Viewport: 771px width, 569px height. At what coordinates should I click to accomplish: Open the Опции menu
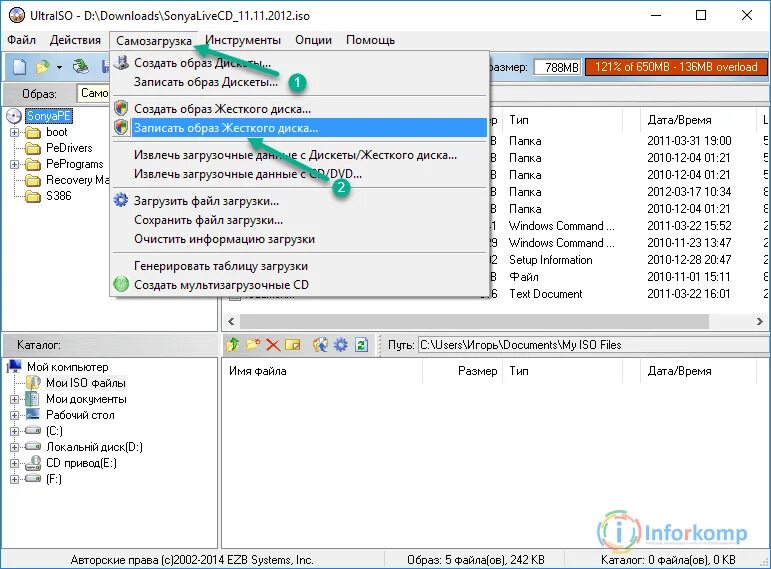(313, 40)
